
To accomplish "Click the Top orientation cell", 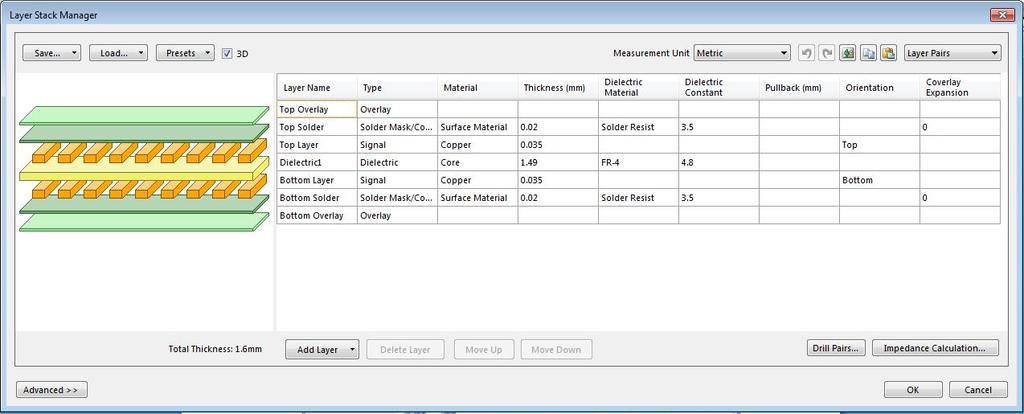I will tap(879, 144).
